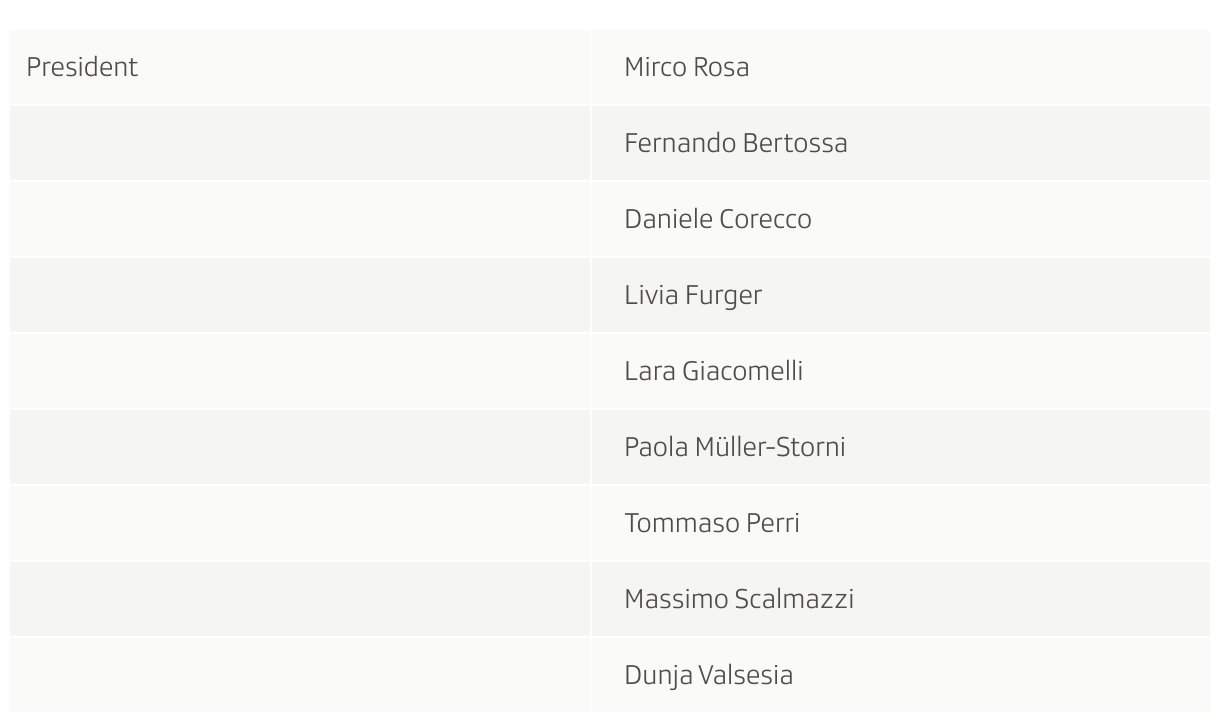The height and width of the screenshot is (722, 1220).
Task: Click the blank cell left of Lara Giacomelli
Action: (300, 371)
